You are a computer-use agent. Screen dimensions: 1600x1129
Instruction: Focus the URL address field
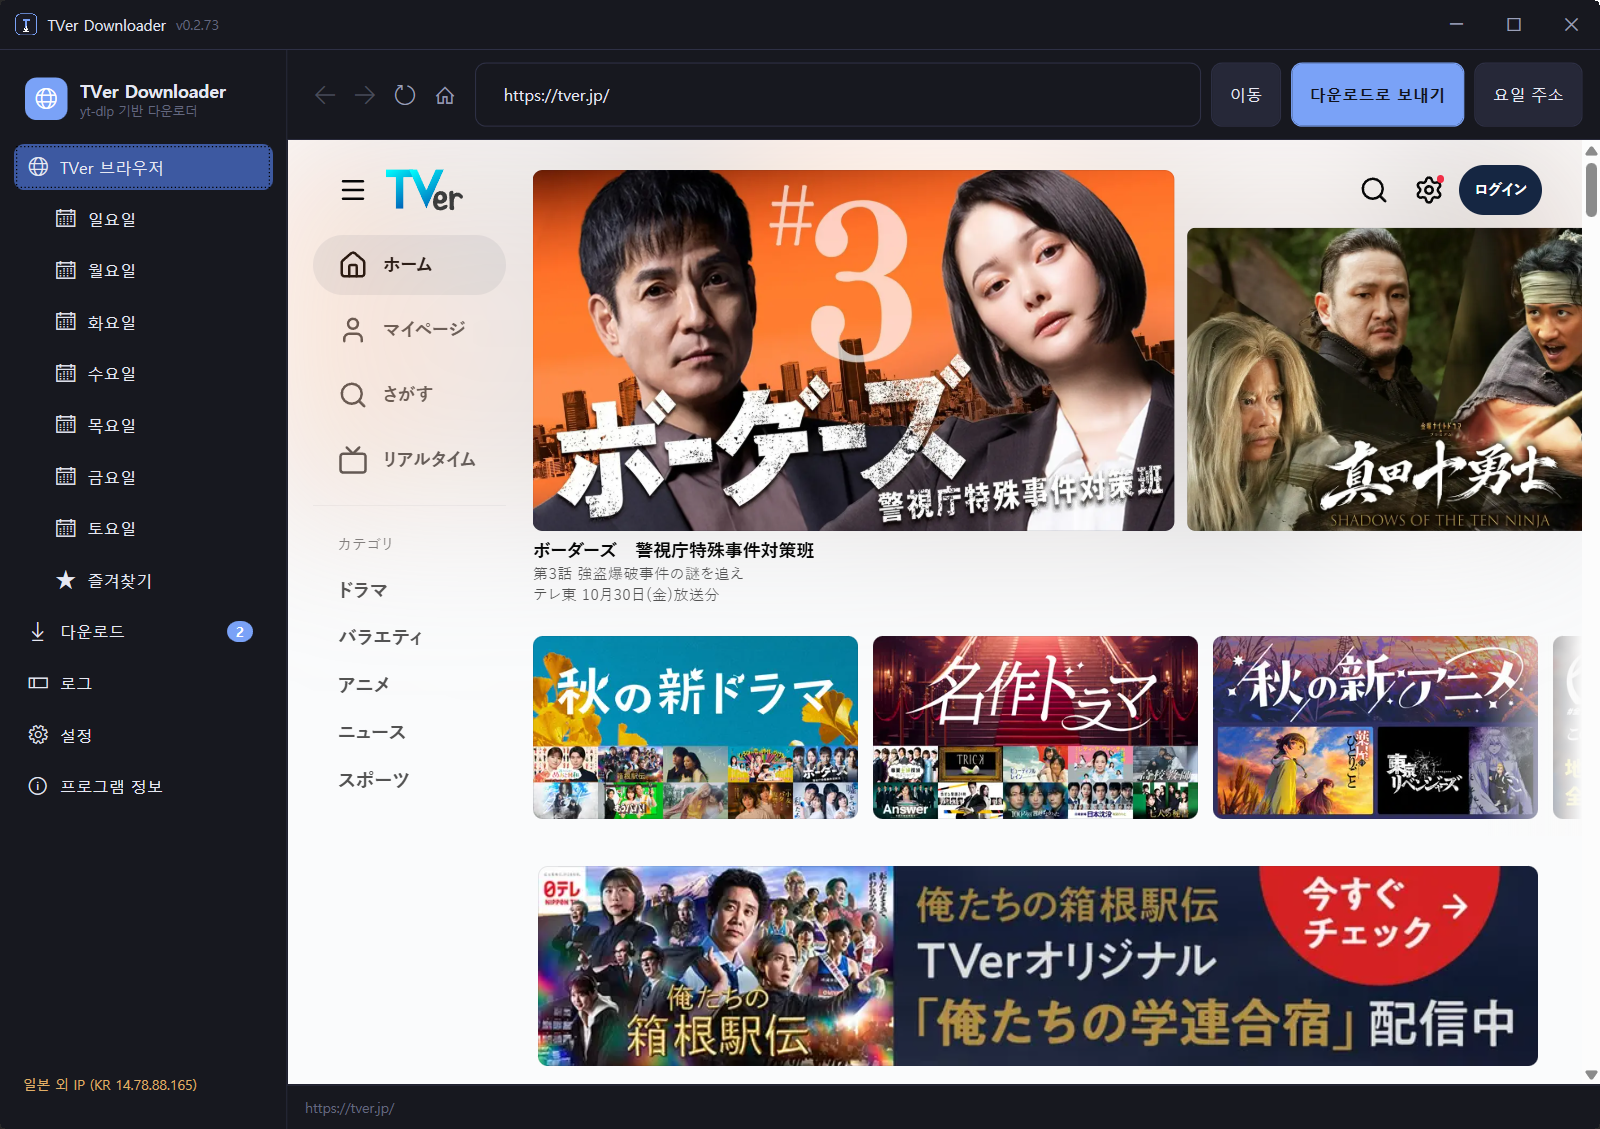[838, 95]
